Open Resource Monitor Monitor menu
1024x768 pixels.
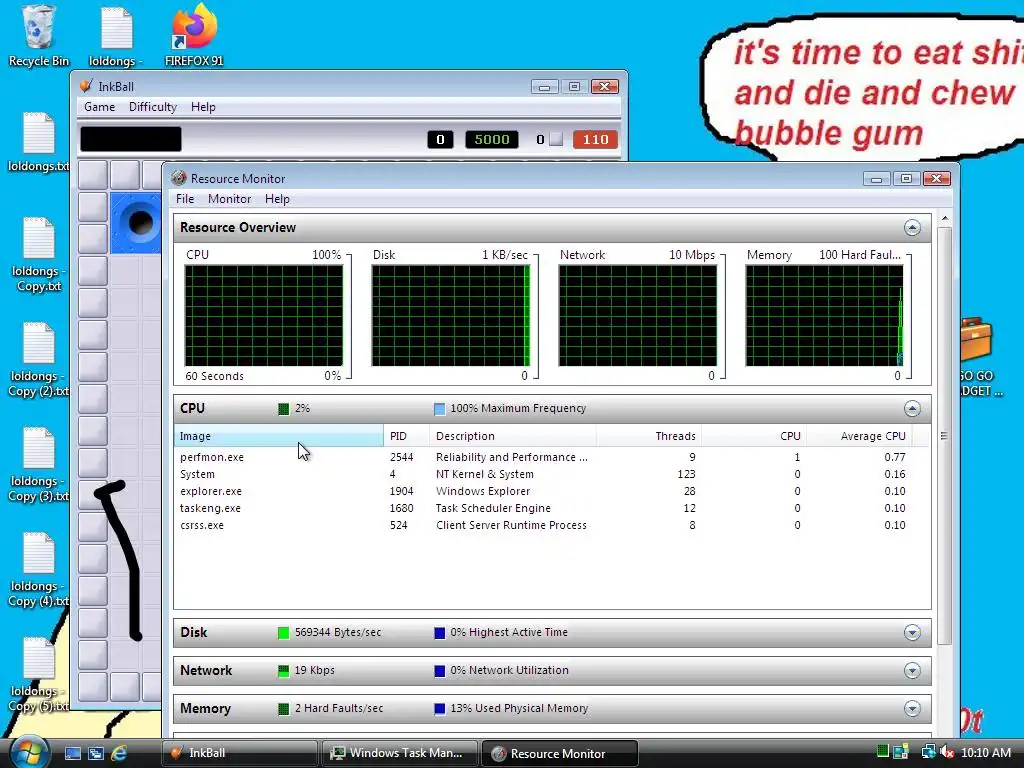tap(229, 199)
